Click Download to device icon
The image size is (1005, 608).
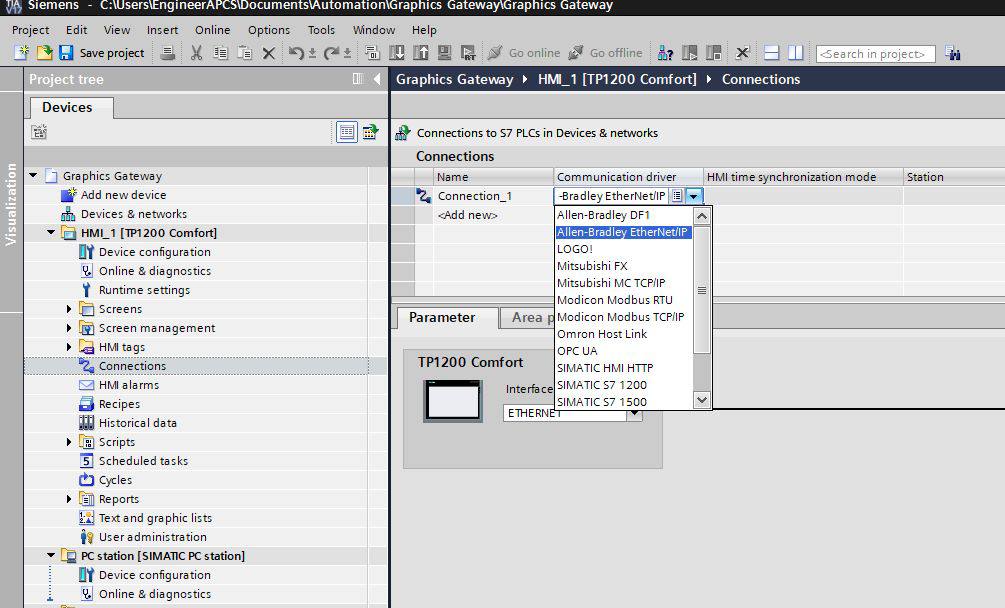click(397, 53)
